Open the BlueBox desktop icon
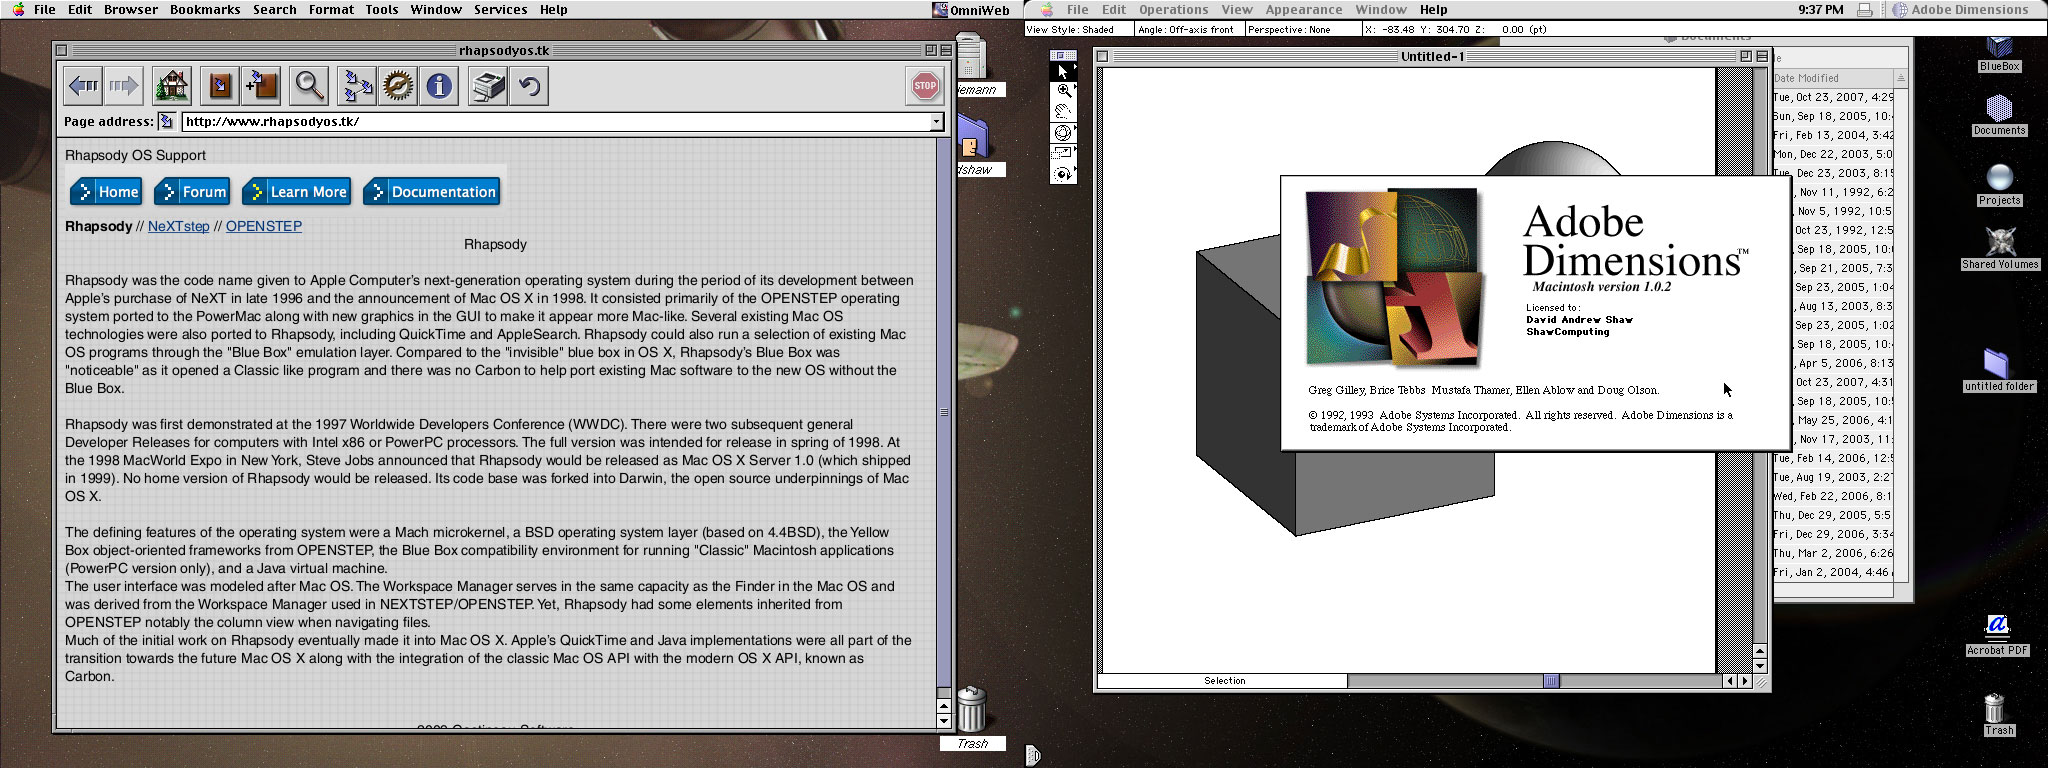Viewport: 2048px width, 768px height. click(1999, 54)
